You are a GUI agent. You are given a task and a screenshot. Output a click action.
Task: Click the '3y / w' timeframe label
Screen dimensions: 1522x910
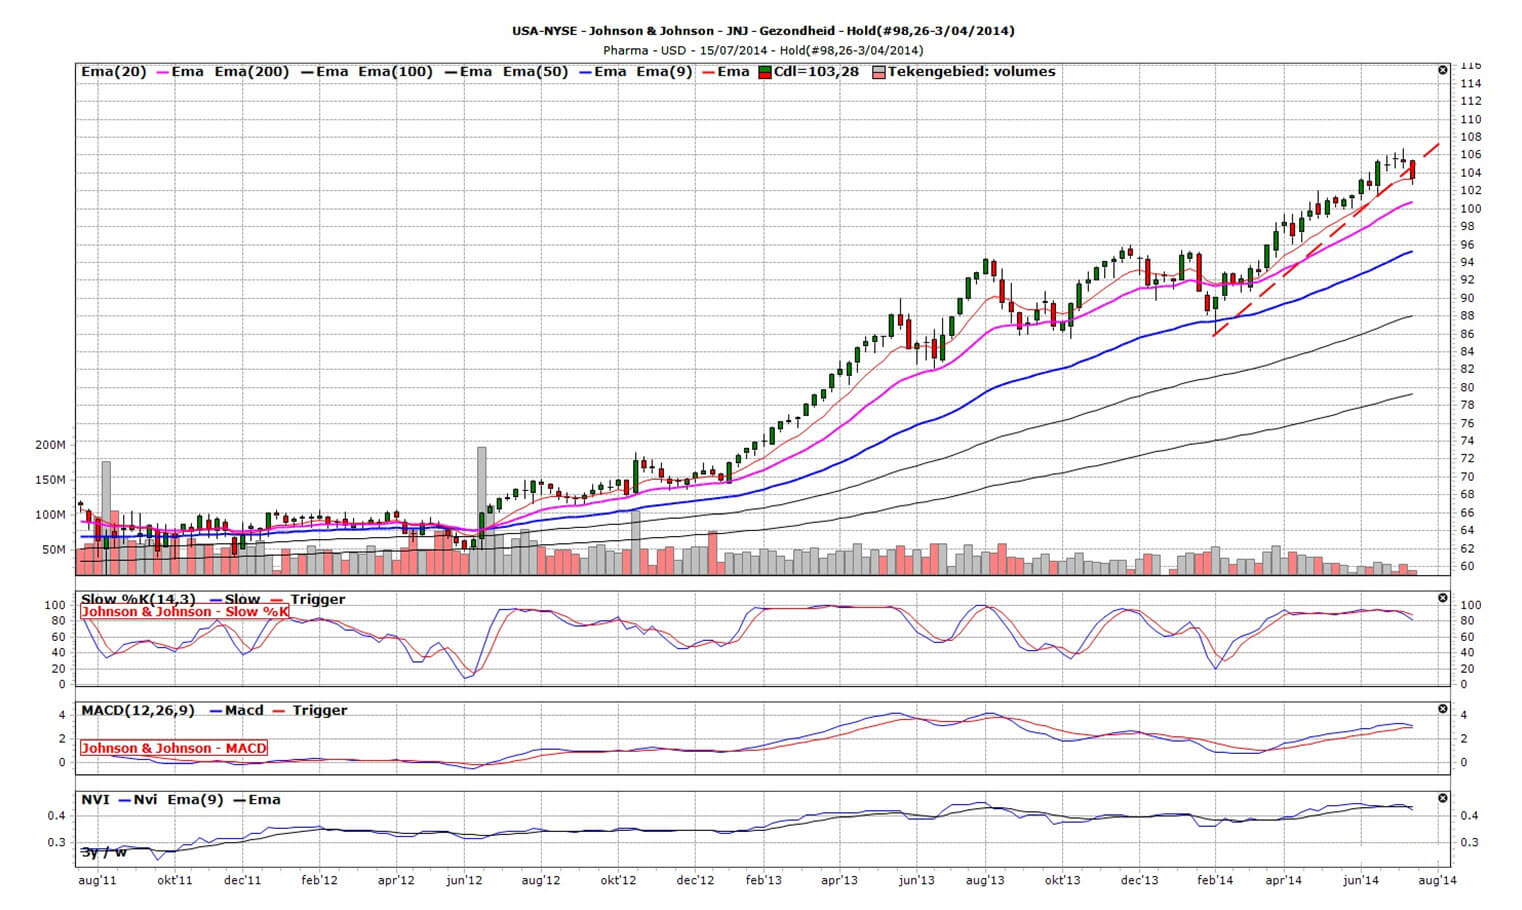(x=104, y=852)
